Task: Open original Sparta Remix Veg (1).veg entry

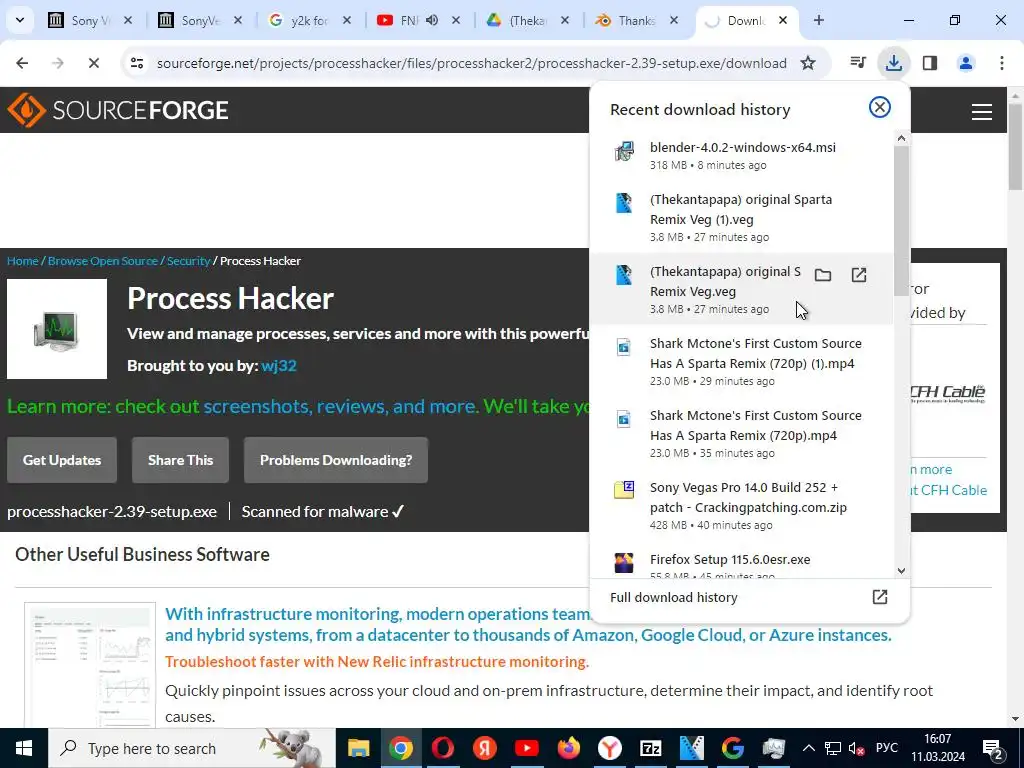Action: pyautogui.click(x=741, y=217)
